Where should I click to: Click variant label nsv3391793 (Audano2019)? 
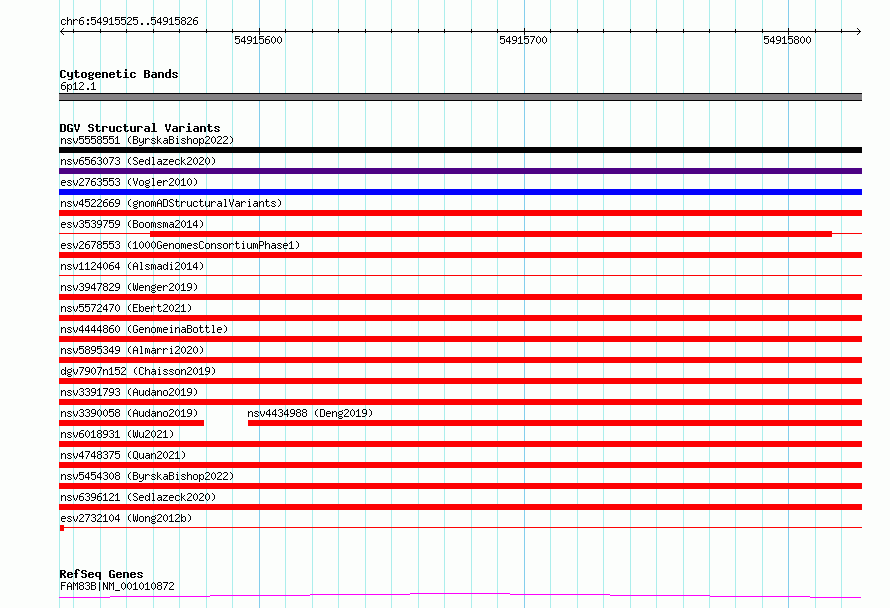pos(129,392)
